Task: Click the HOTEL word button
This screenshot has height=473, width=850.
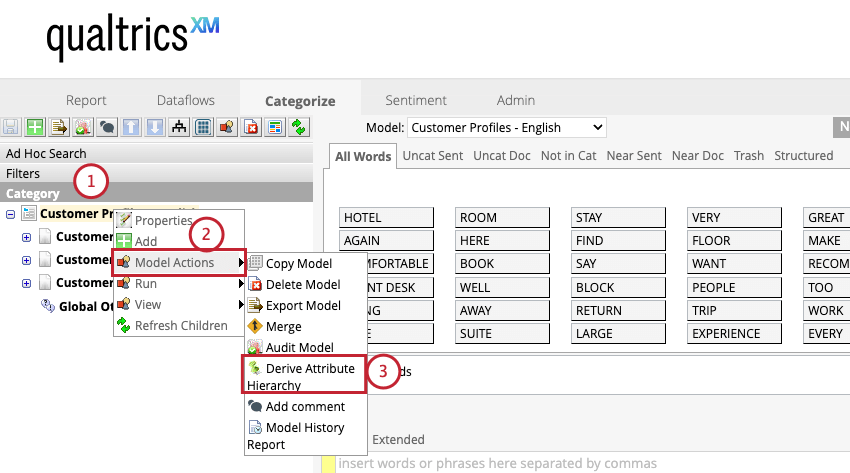Action: [x=385, y=217]
